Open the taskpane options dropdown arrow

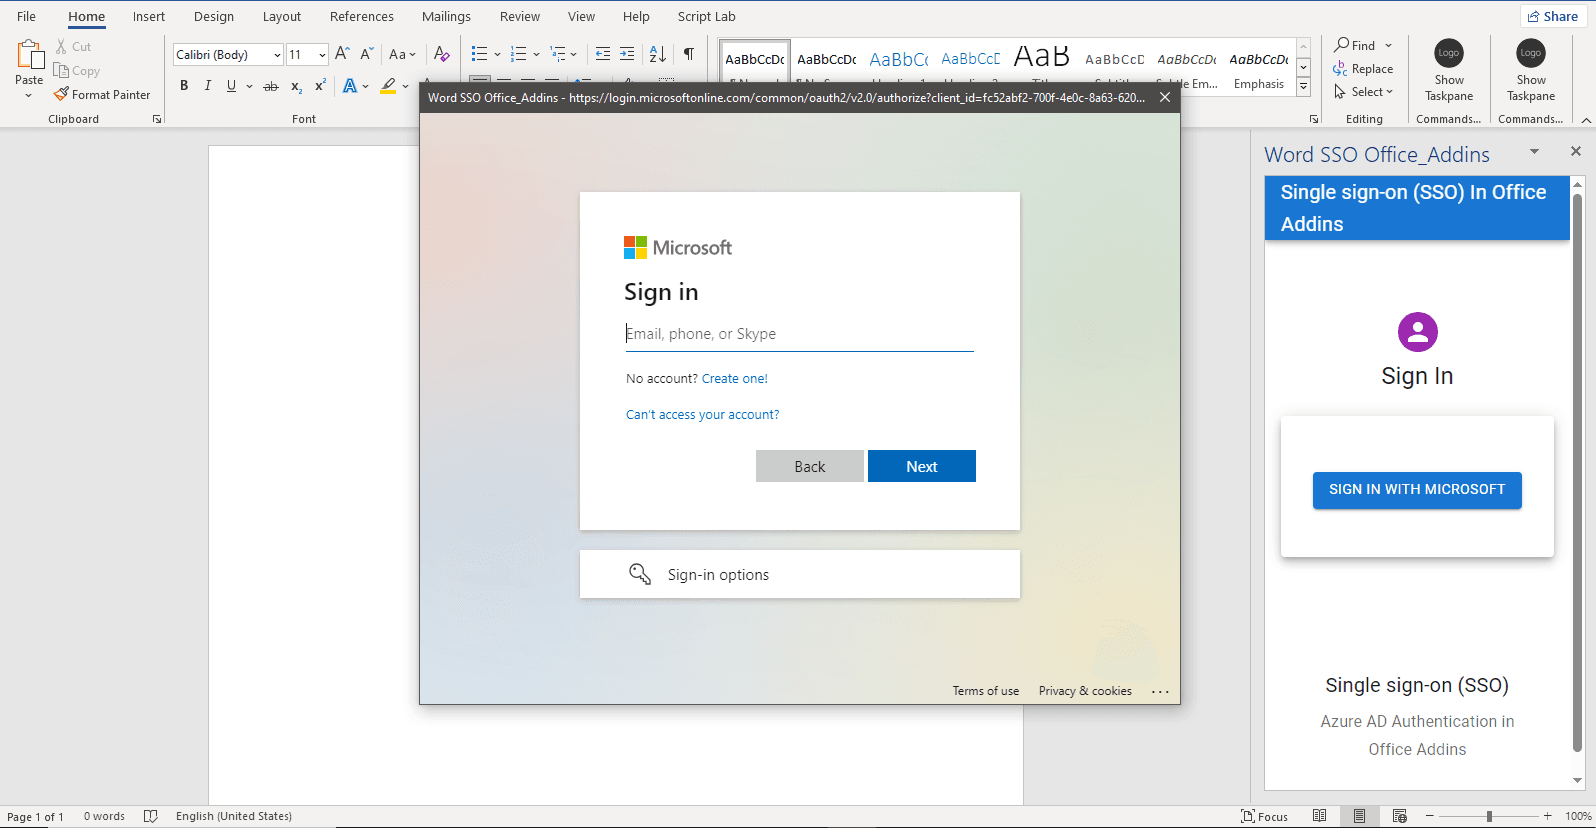pos(1534,152)
